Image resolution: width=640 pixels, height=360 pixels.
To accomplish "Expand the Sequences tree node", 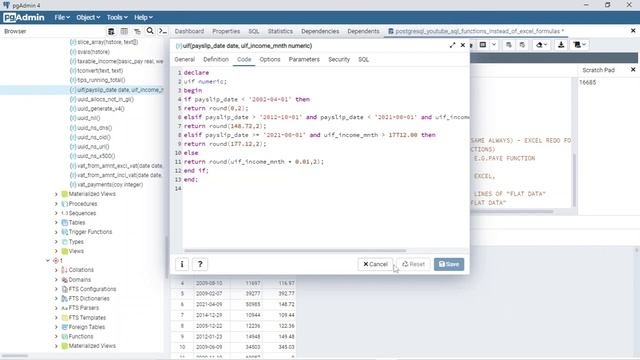I will click(56, 213).
